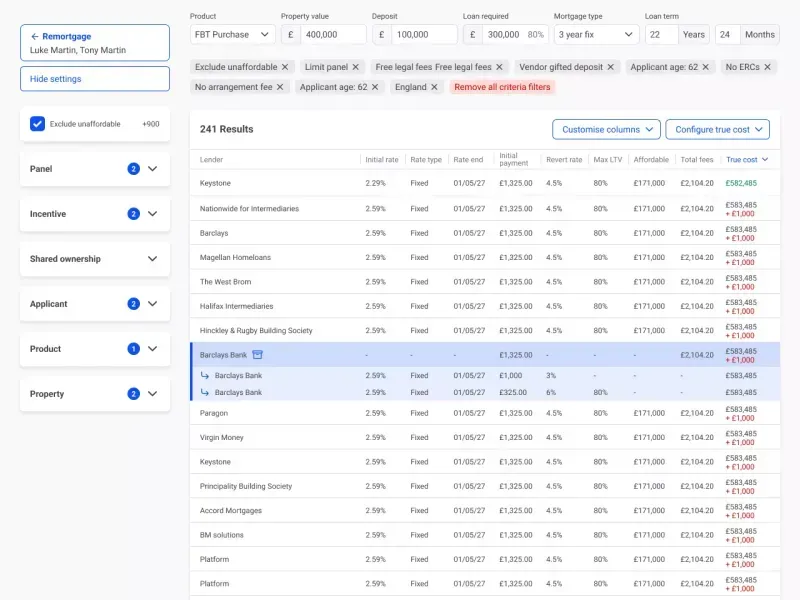Click the archive icon beside Barclays Bank
The width and height of the screenshot is (800, 600).
coord(258,355)
